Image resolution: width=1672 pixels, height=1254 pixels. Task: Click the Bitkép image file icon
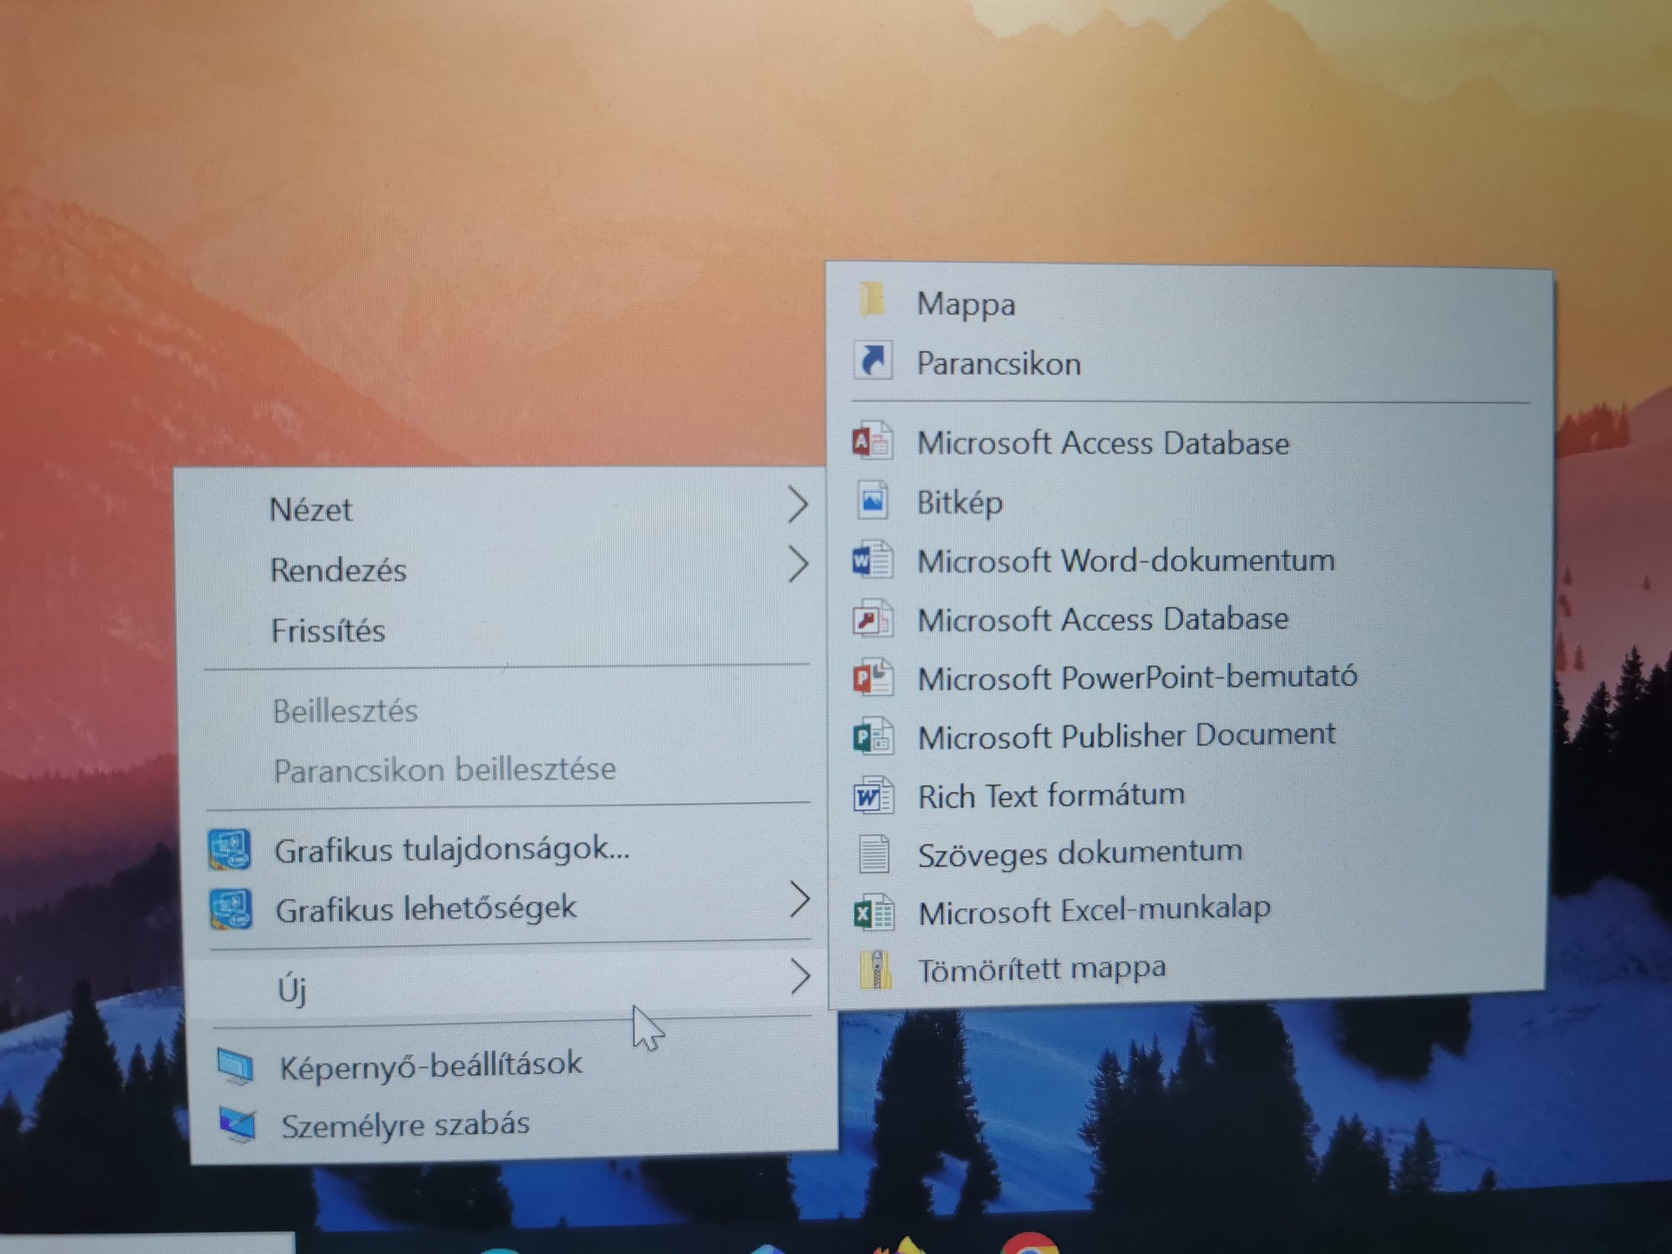(872, 501)
